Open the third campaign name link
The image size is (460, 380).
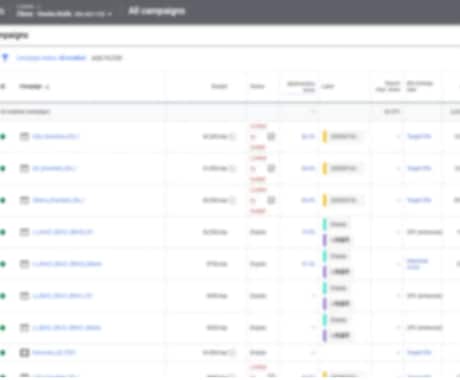click(58, 200)
